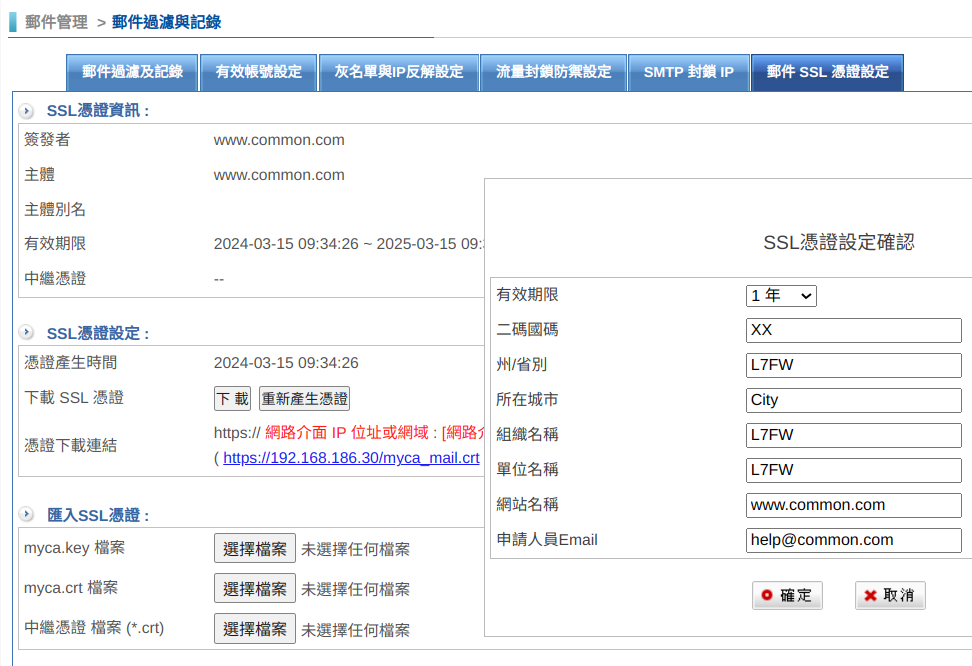The height and width of the screenshot is (666, 972).
Task: Click the 網站名稱 input field
Action: click(x=853, y=505)
